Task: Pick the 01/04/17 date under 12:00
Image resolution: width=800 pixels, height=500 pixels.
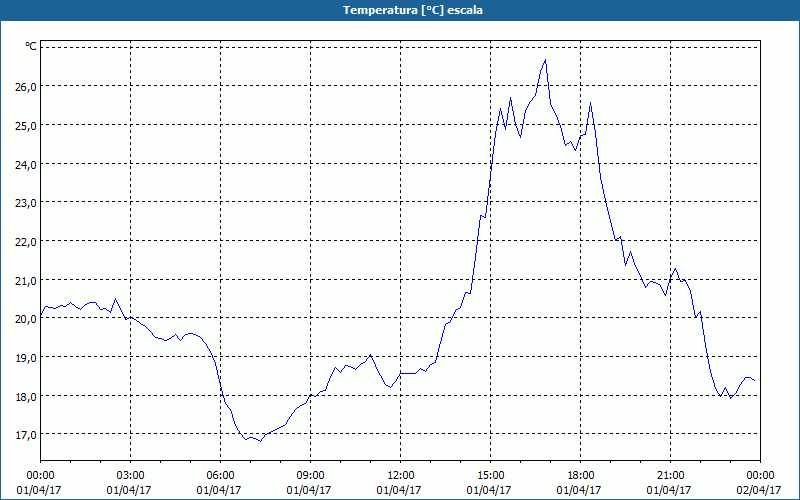Action: tap(399, 490)
